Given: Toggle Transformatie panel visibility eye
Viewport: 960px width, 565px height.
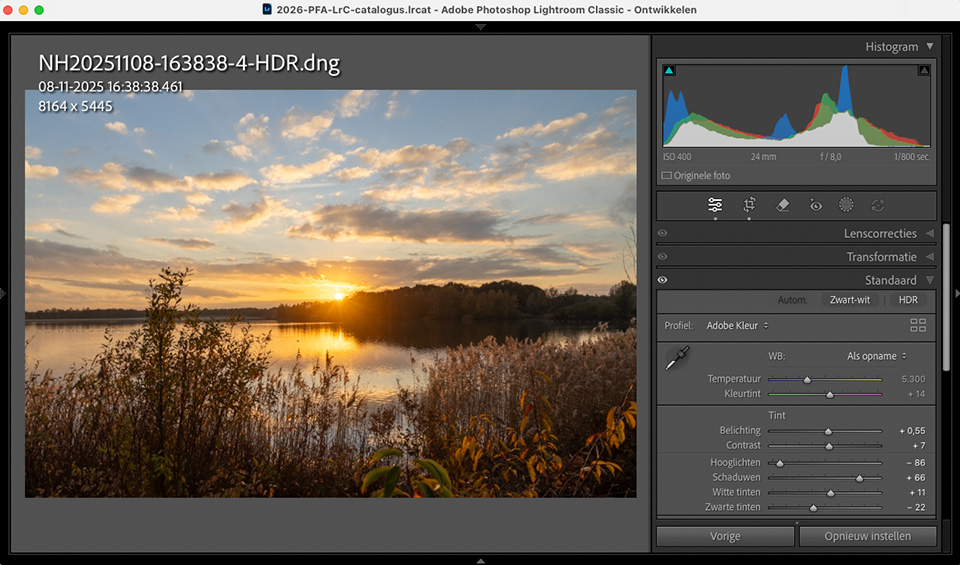Looking at the screenshot, I should pos(662,256).
